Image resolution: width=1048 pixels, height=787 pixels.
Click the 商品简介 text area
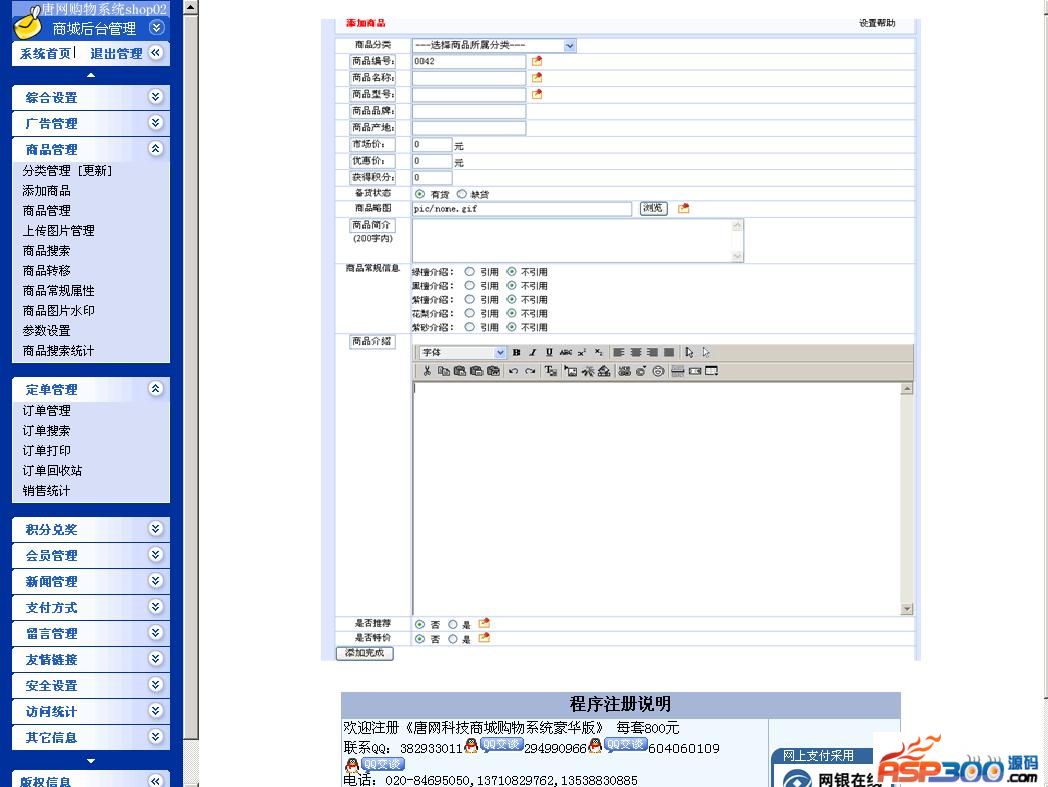pyautogui.click(x=577, y=241)
